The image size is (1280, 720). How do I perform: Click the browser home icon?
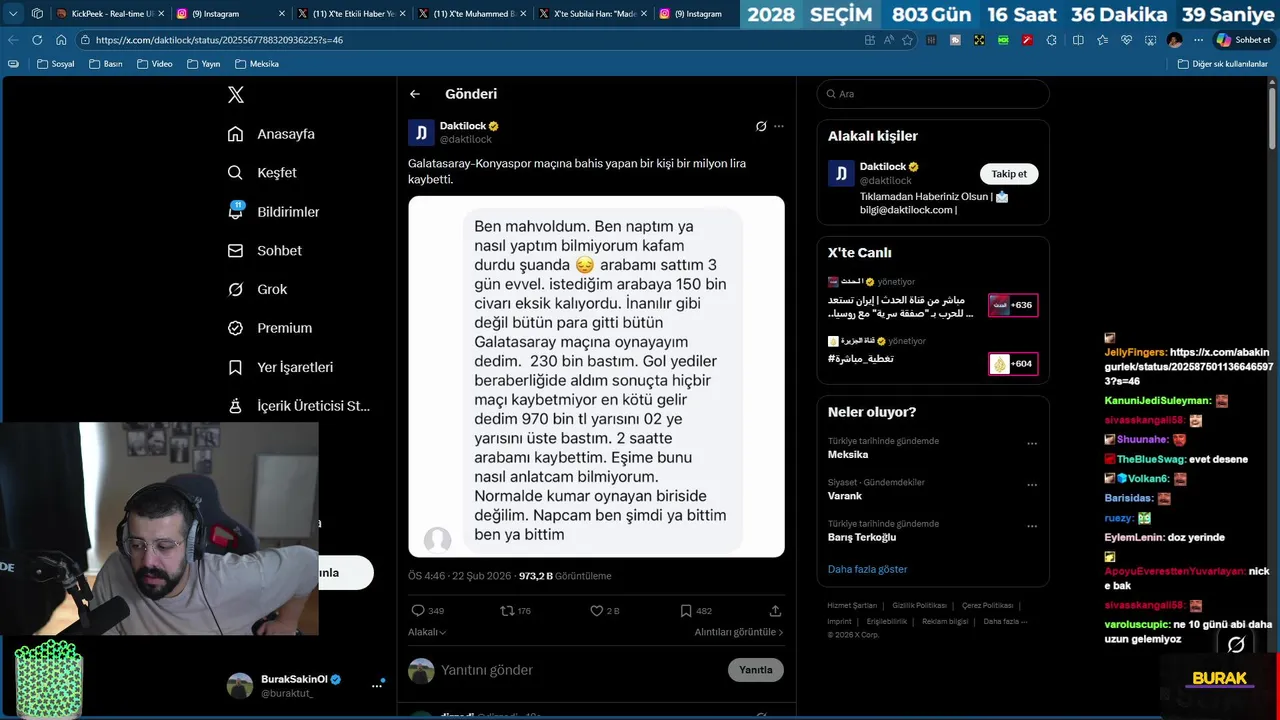pyautogui.click(x=61, y=40)
